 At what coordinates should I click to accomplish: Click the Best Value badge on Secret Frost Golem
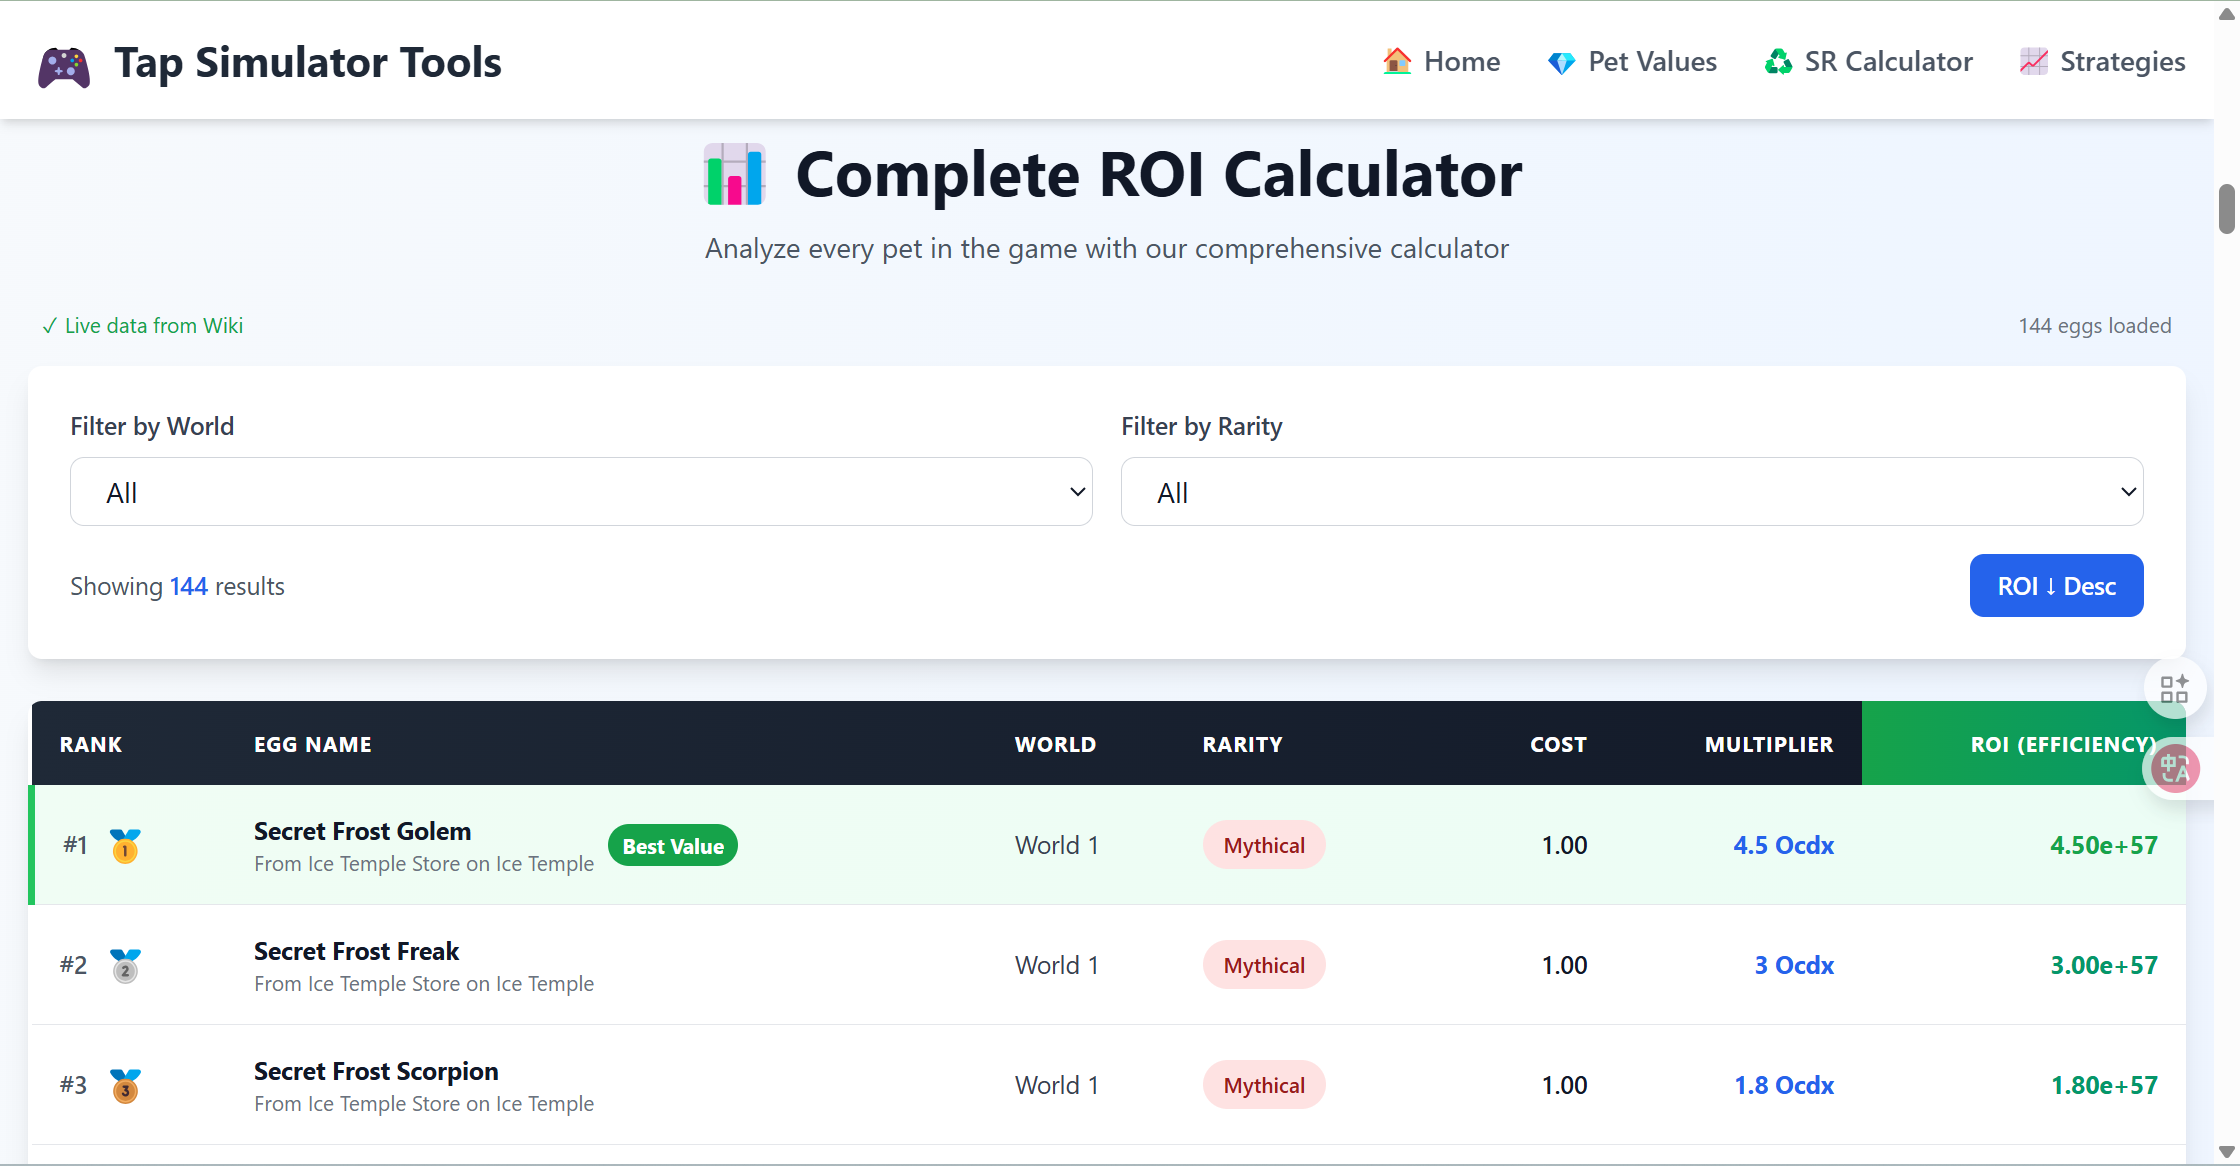tap(672, 845)
